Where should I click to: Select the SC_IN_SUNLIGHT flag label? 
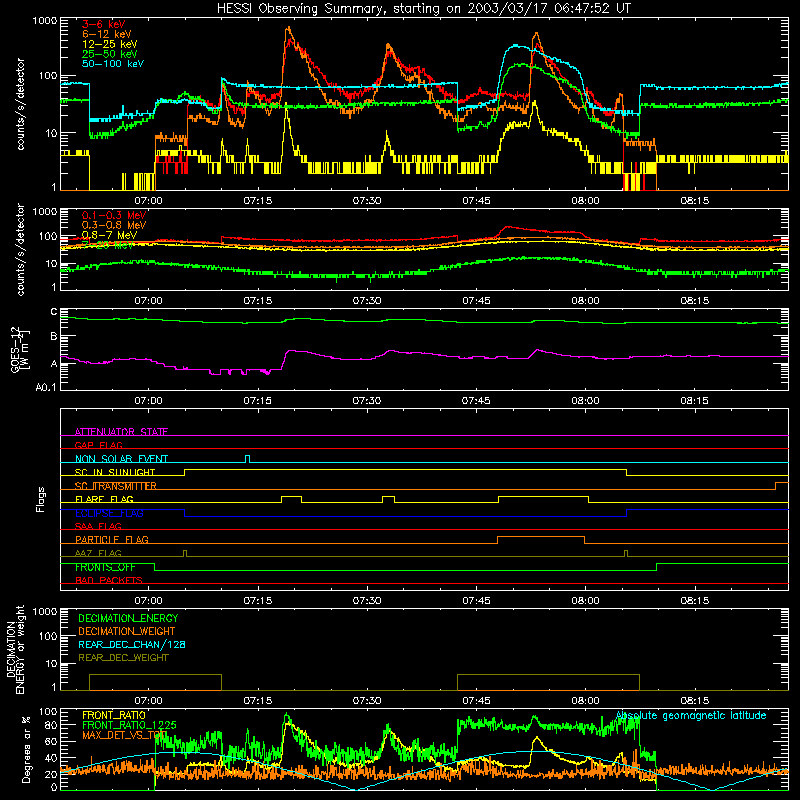[115, 472]
